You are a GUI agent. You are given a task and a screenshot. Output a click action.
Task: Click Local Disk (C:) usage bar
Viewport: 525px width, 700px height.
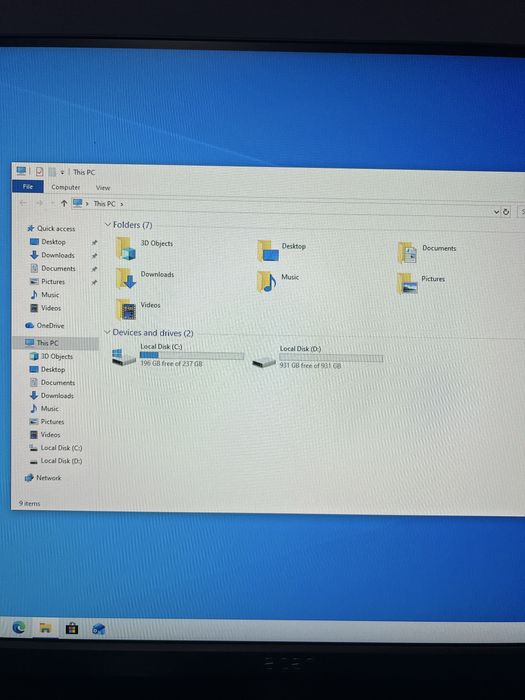click(192, 355)
